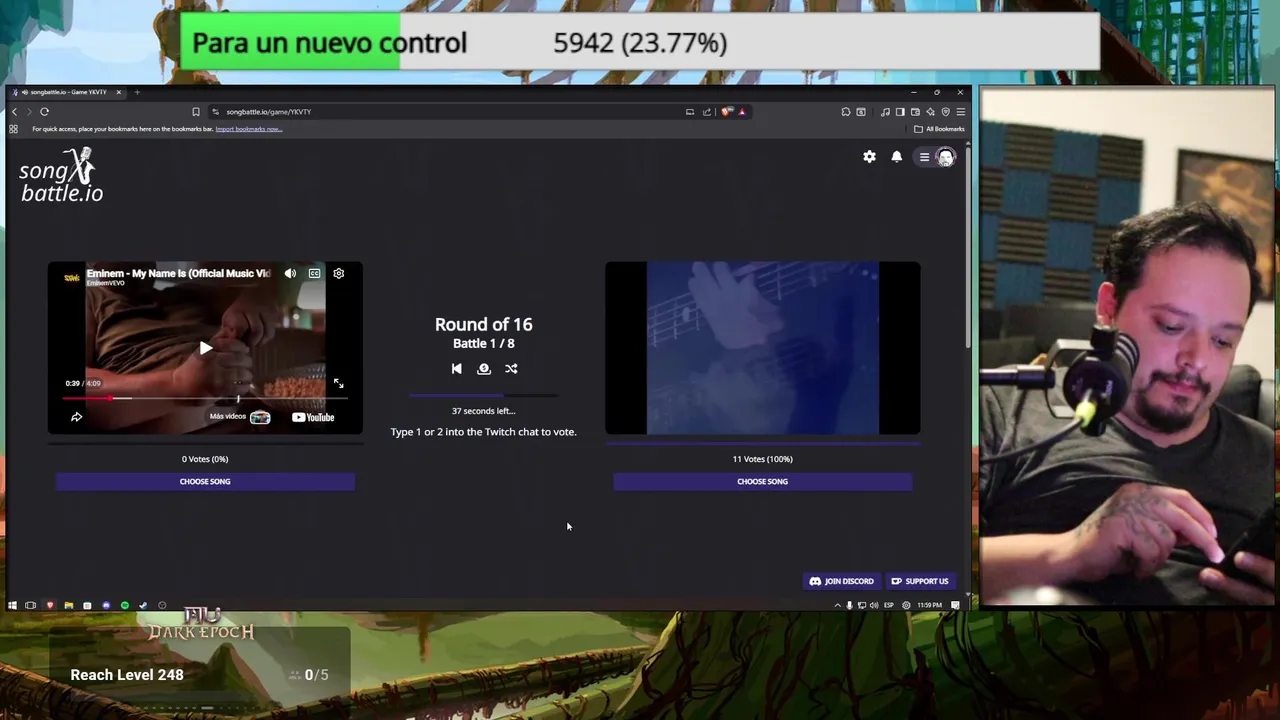The width and height of the screenshot is (1280, 720).
Task: Click the Import bookmarks now link
Action: coord(249,129)
